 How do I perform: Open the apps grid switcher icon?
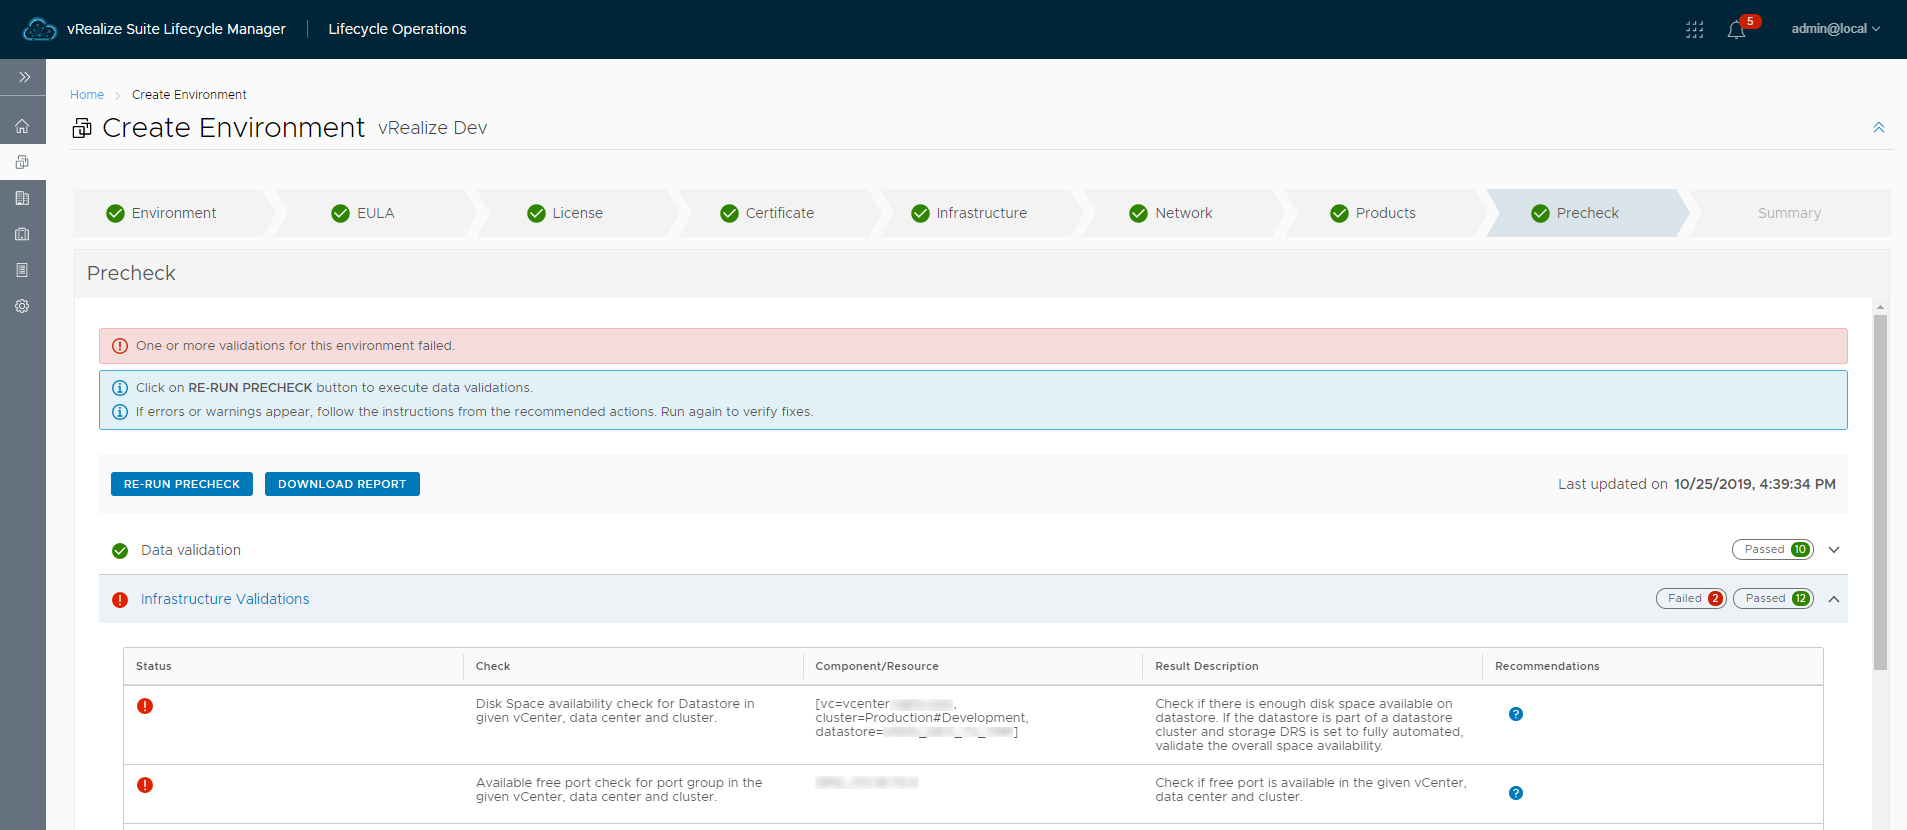[1694, 29]
